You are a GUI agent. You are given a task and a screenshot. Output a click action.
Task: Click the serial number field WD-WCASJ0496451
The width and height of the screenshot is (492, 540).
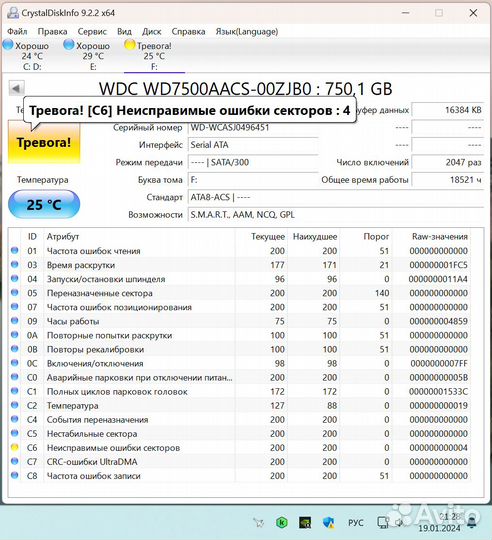coord(252,128)
